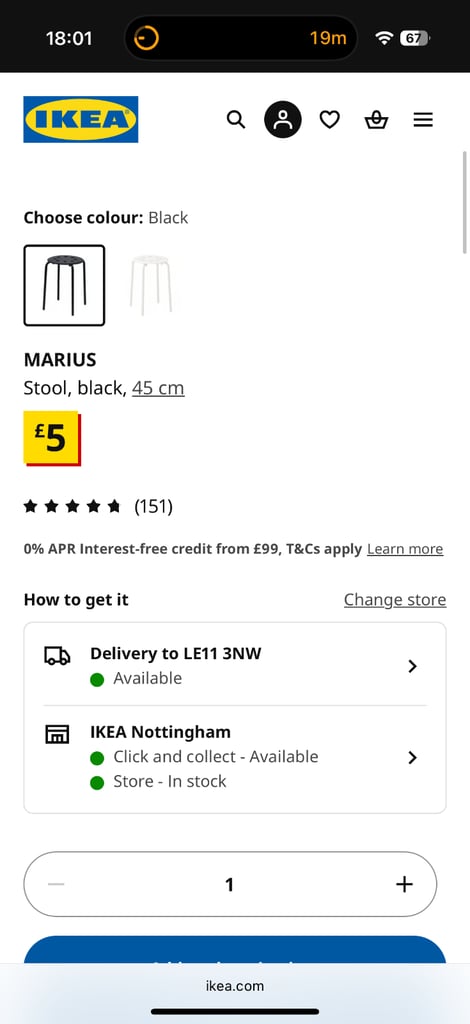470x1024 pixels.
Task: Go to IKEA home via logo
Action: [81, 119]
